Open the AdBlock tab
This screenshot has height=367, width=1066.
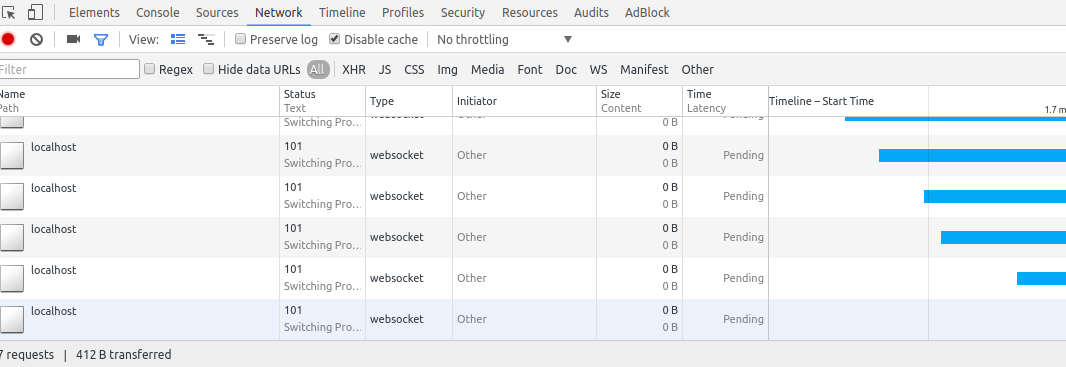(647, 12)
